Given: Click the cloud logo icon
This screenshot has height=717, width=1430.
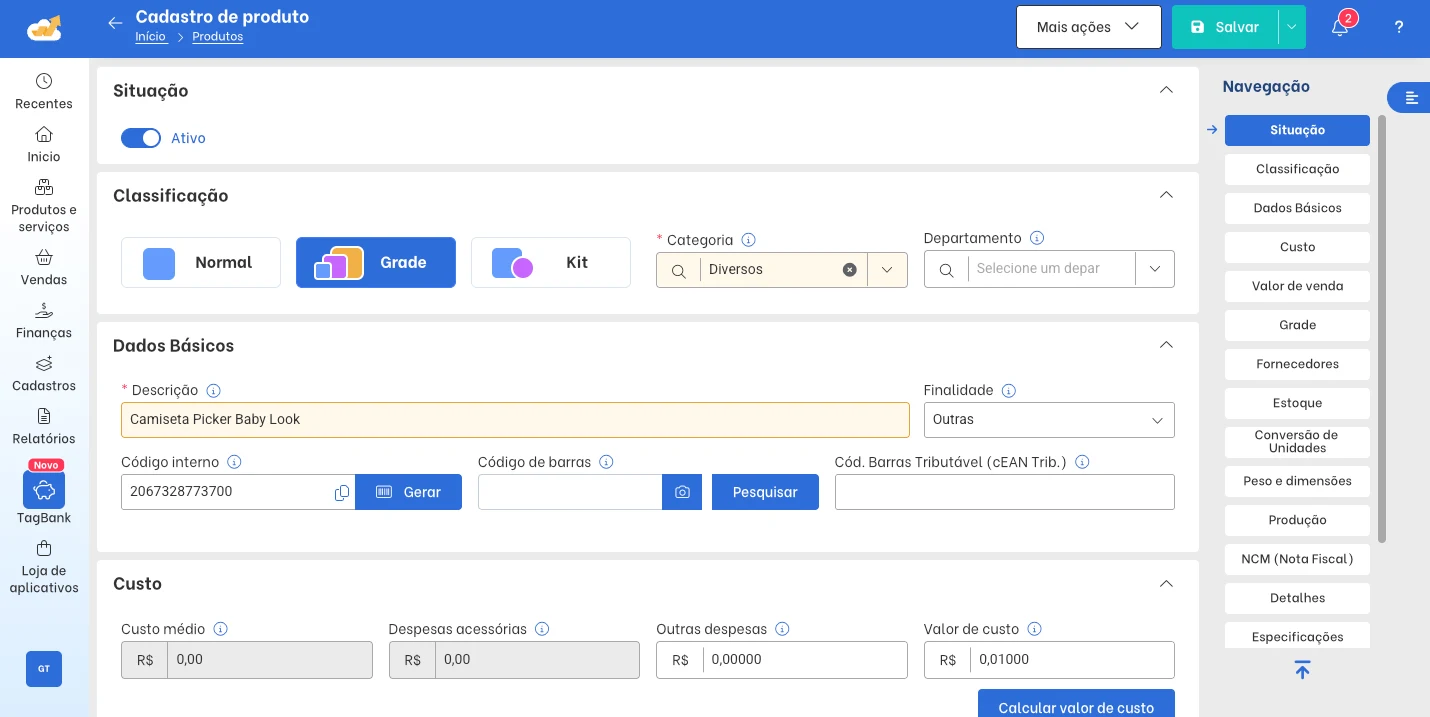Looking at the screenshot, I should click(44, 28).
